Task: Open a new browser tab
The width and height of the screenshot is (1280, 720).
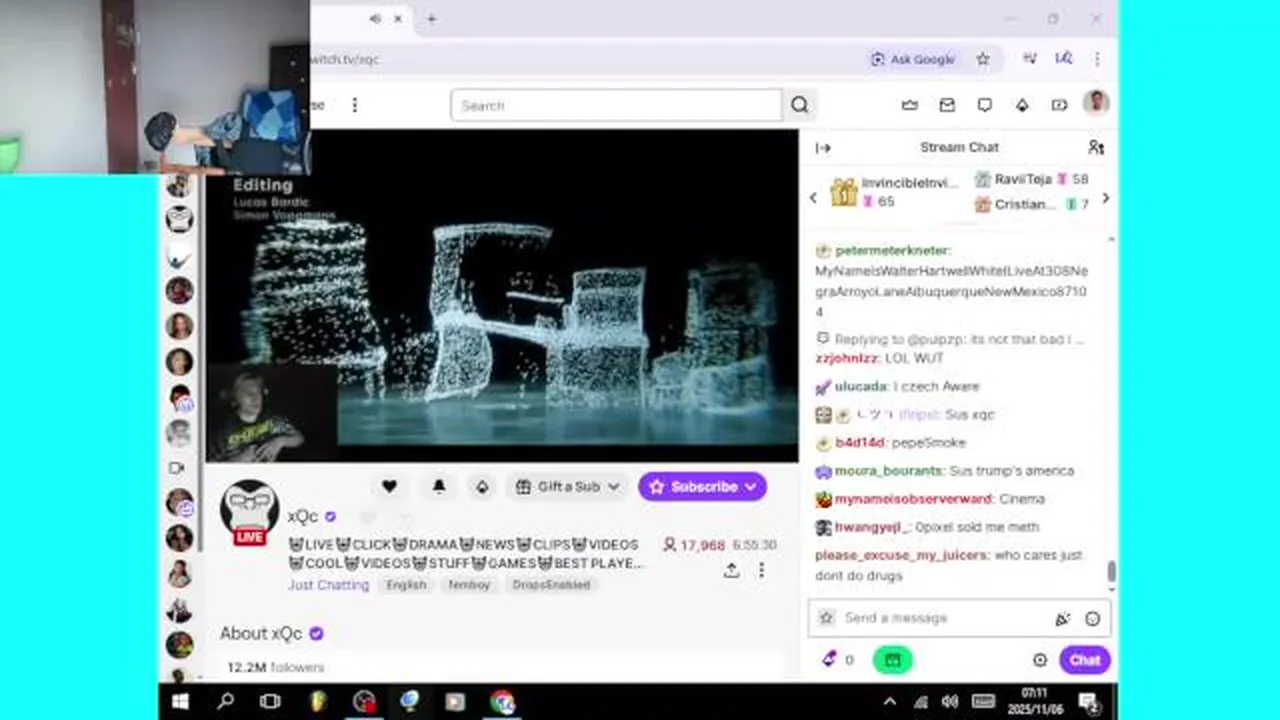Action: 431,18
